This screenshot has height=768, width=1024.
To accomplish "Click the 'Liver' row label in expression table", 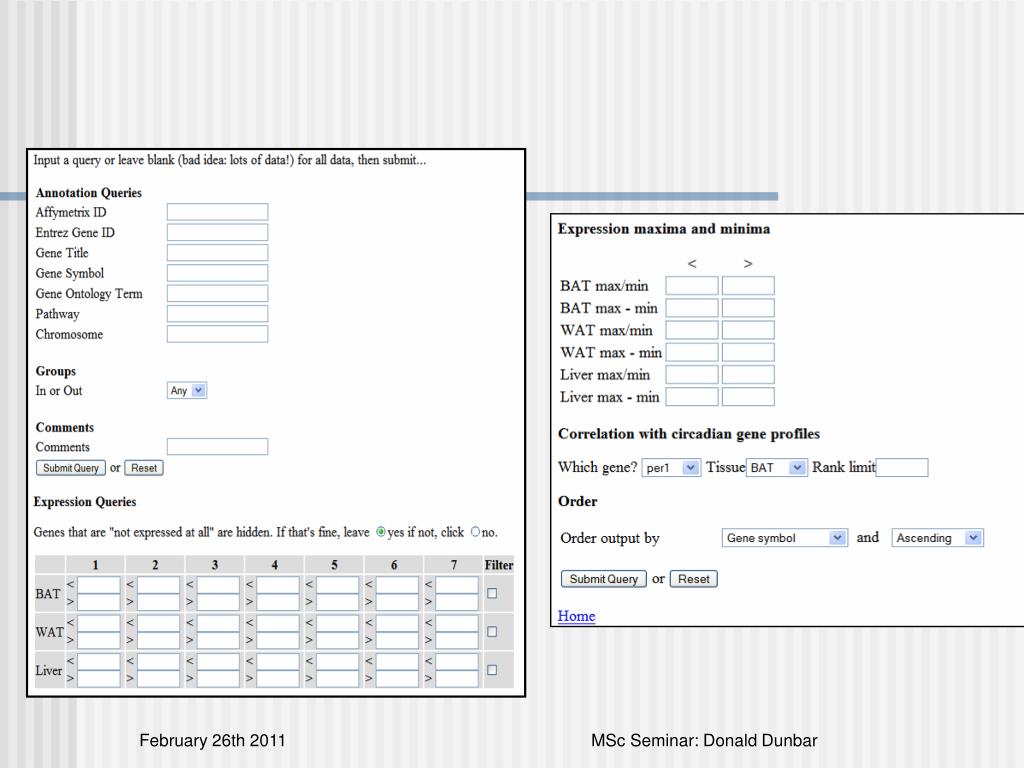I will (48, 671).
